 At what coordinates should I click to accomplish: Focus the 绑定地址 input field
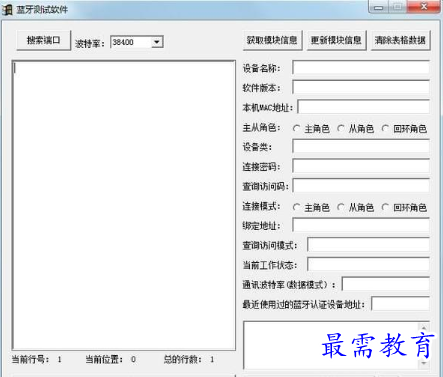(x=361, y=225)
